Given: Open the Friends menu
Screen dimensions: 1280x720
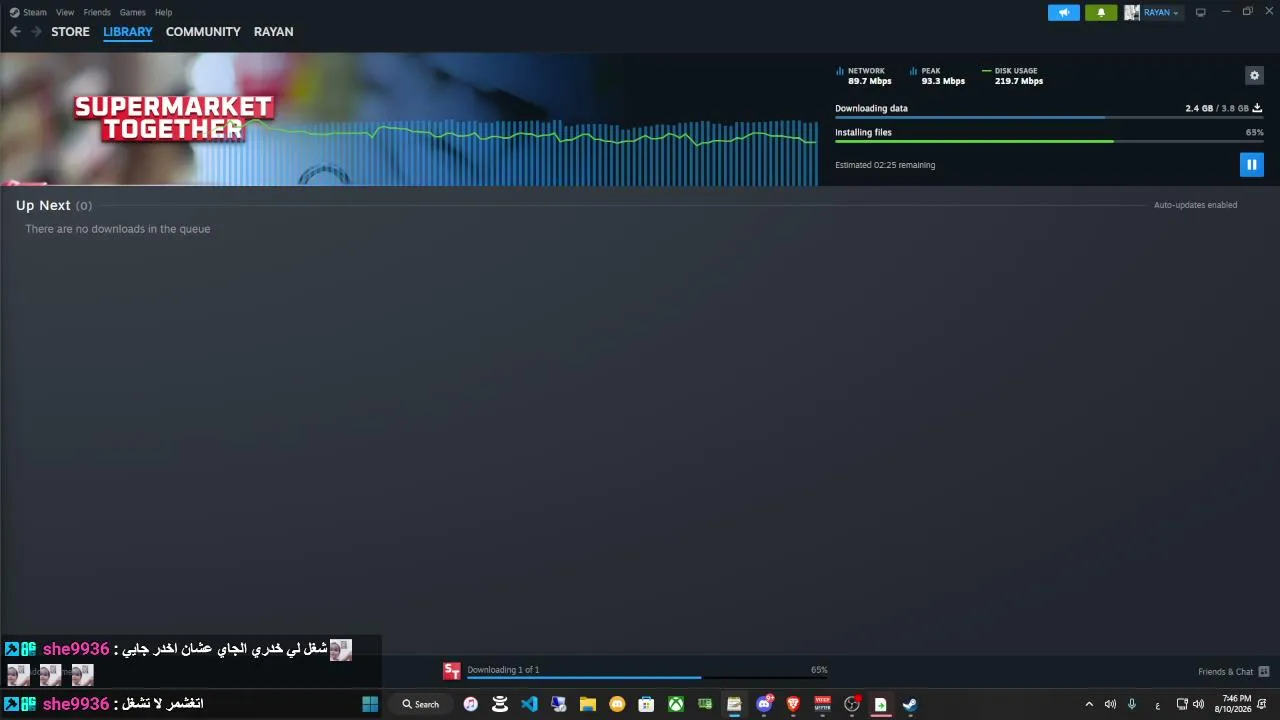Looking at the screenshot, I should [x=97, y=12].
